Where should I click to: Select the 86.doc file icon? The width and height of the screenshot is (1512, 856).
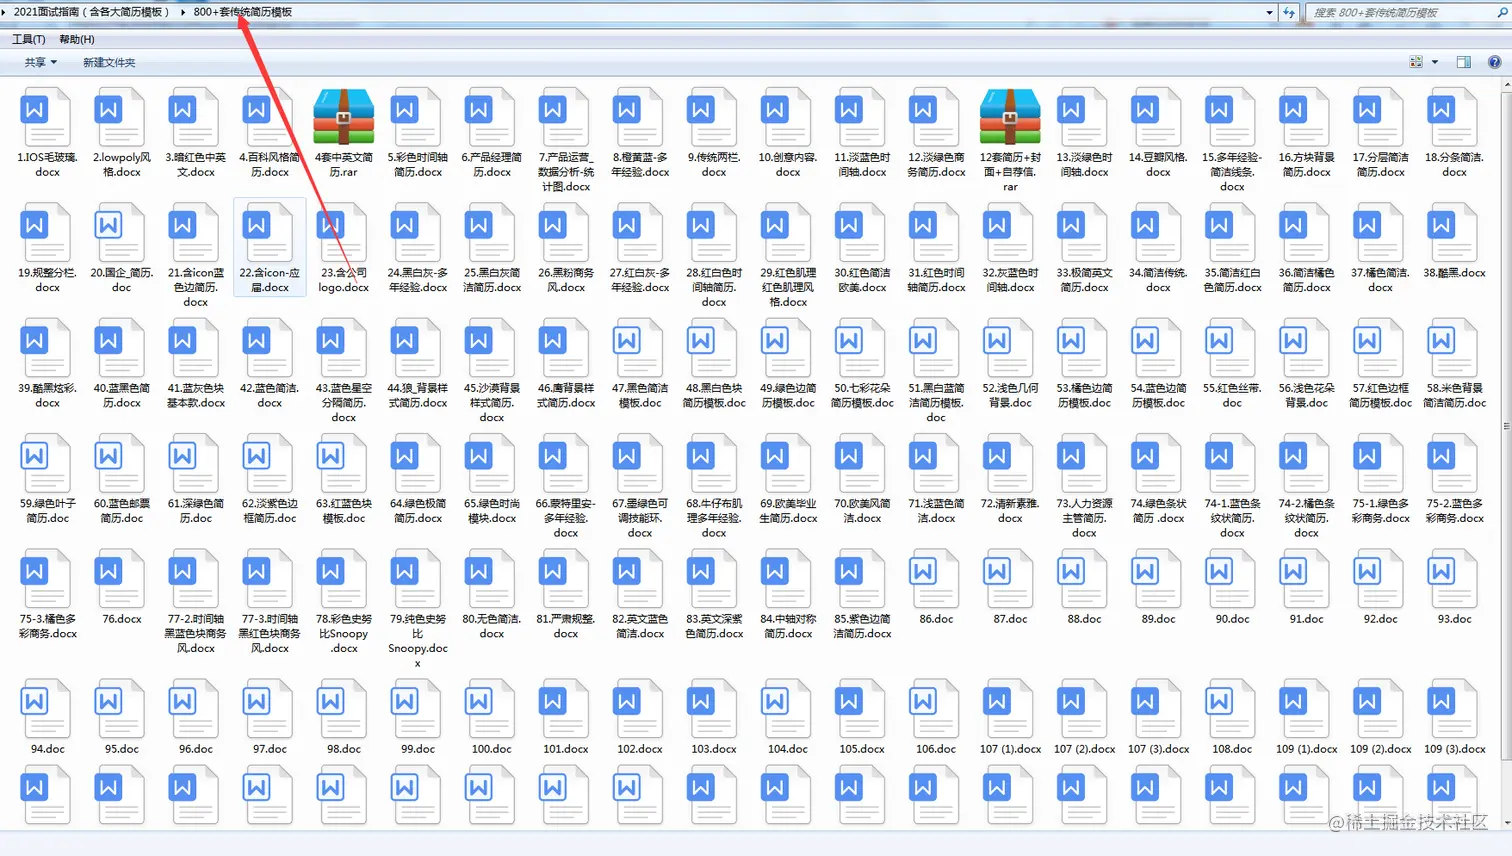click(x=935, y=579)
